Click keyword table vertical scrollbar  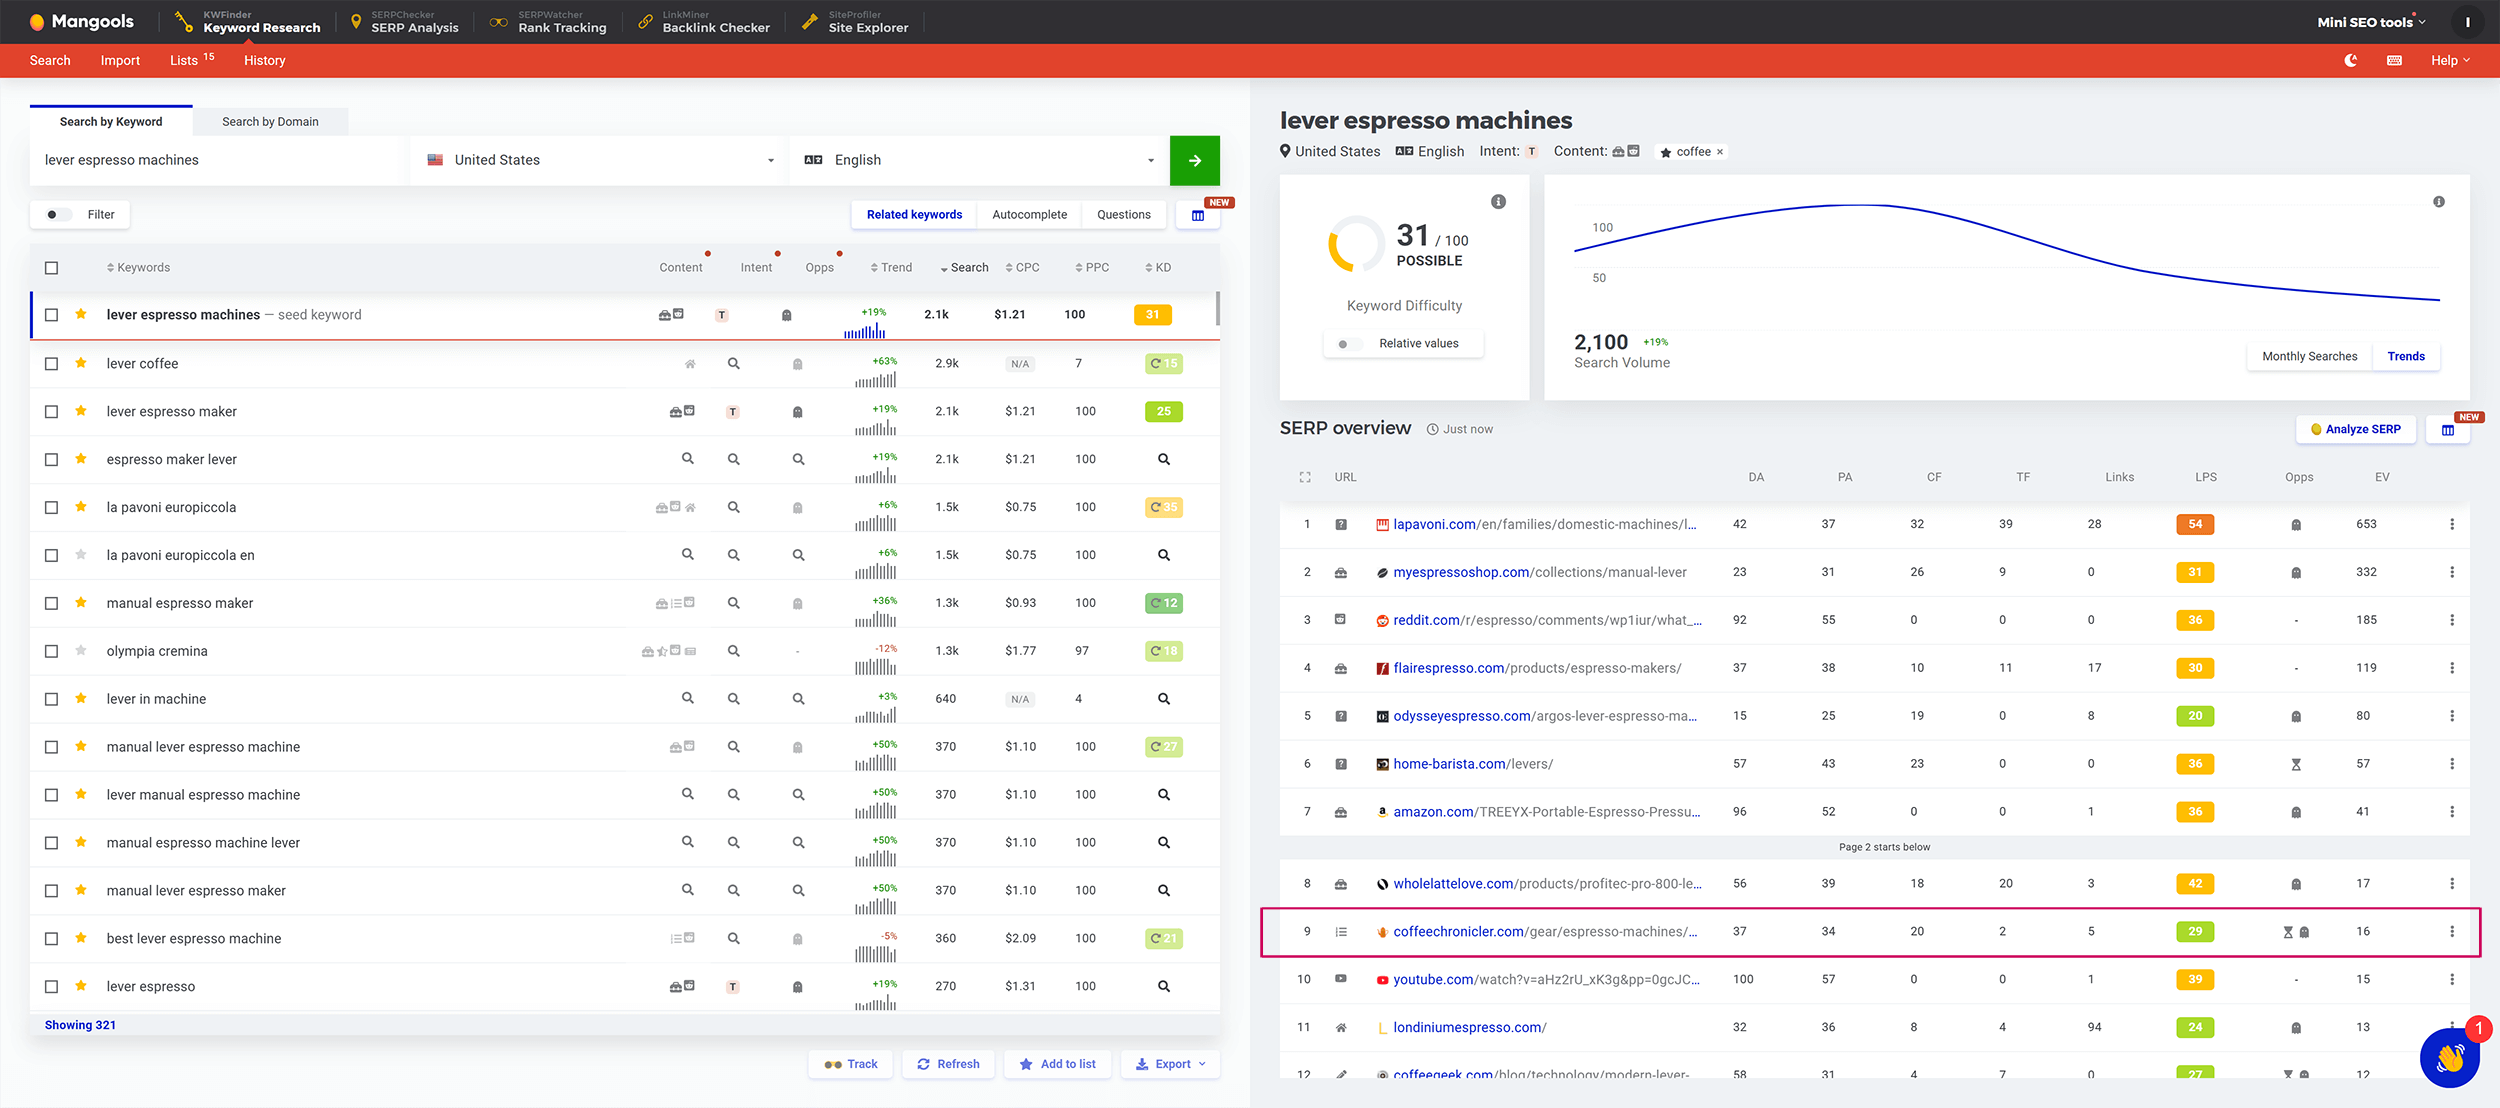click(x=1217, y=309)
